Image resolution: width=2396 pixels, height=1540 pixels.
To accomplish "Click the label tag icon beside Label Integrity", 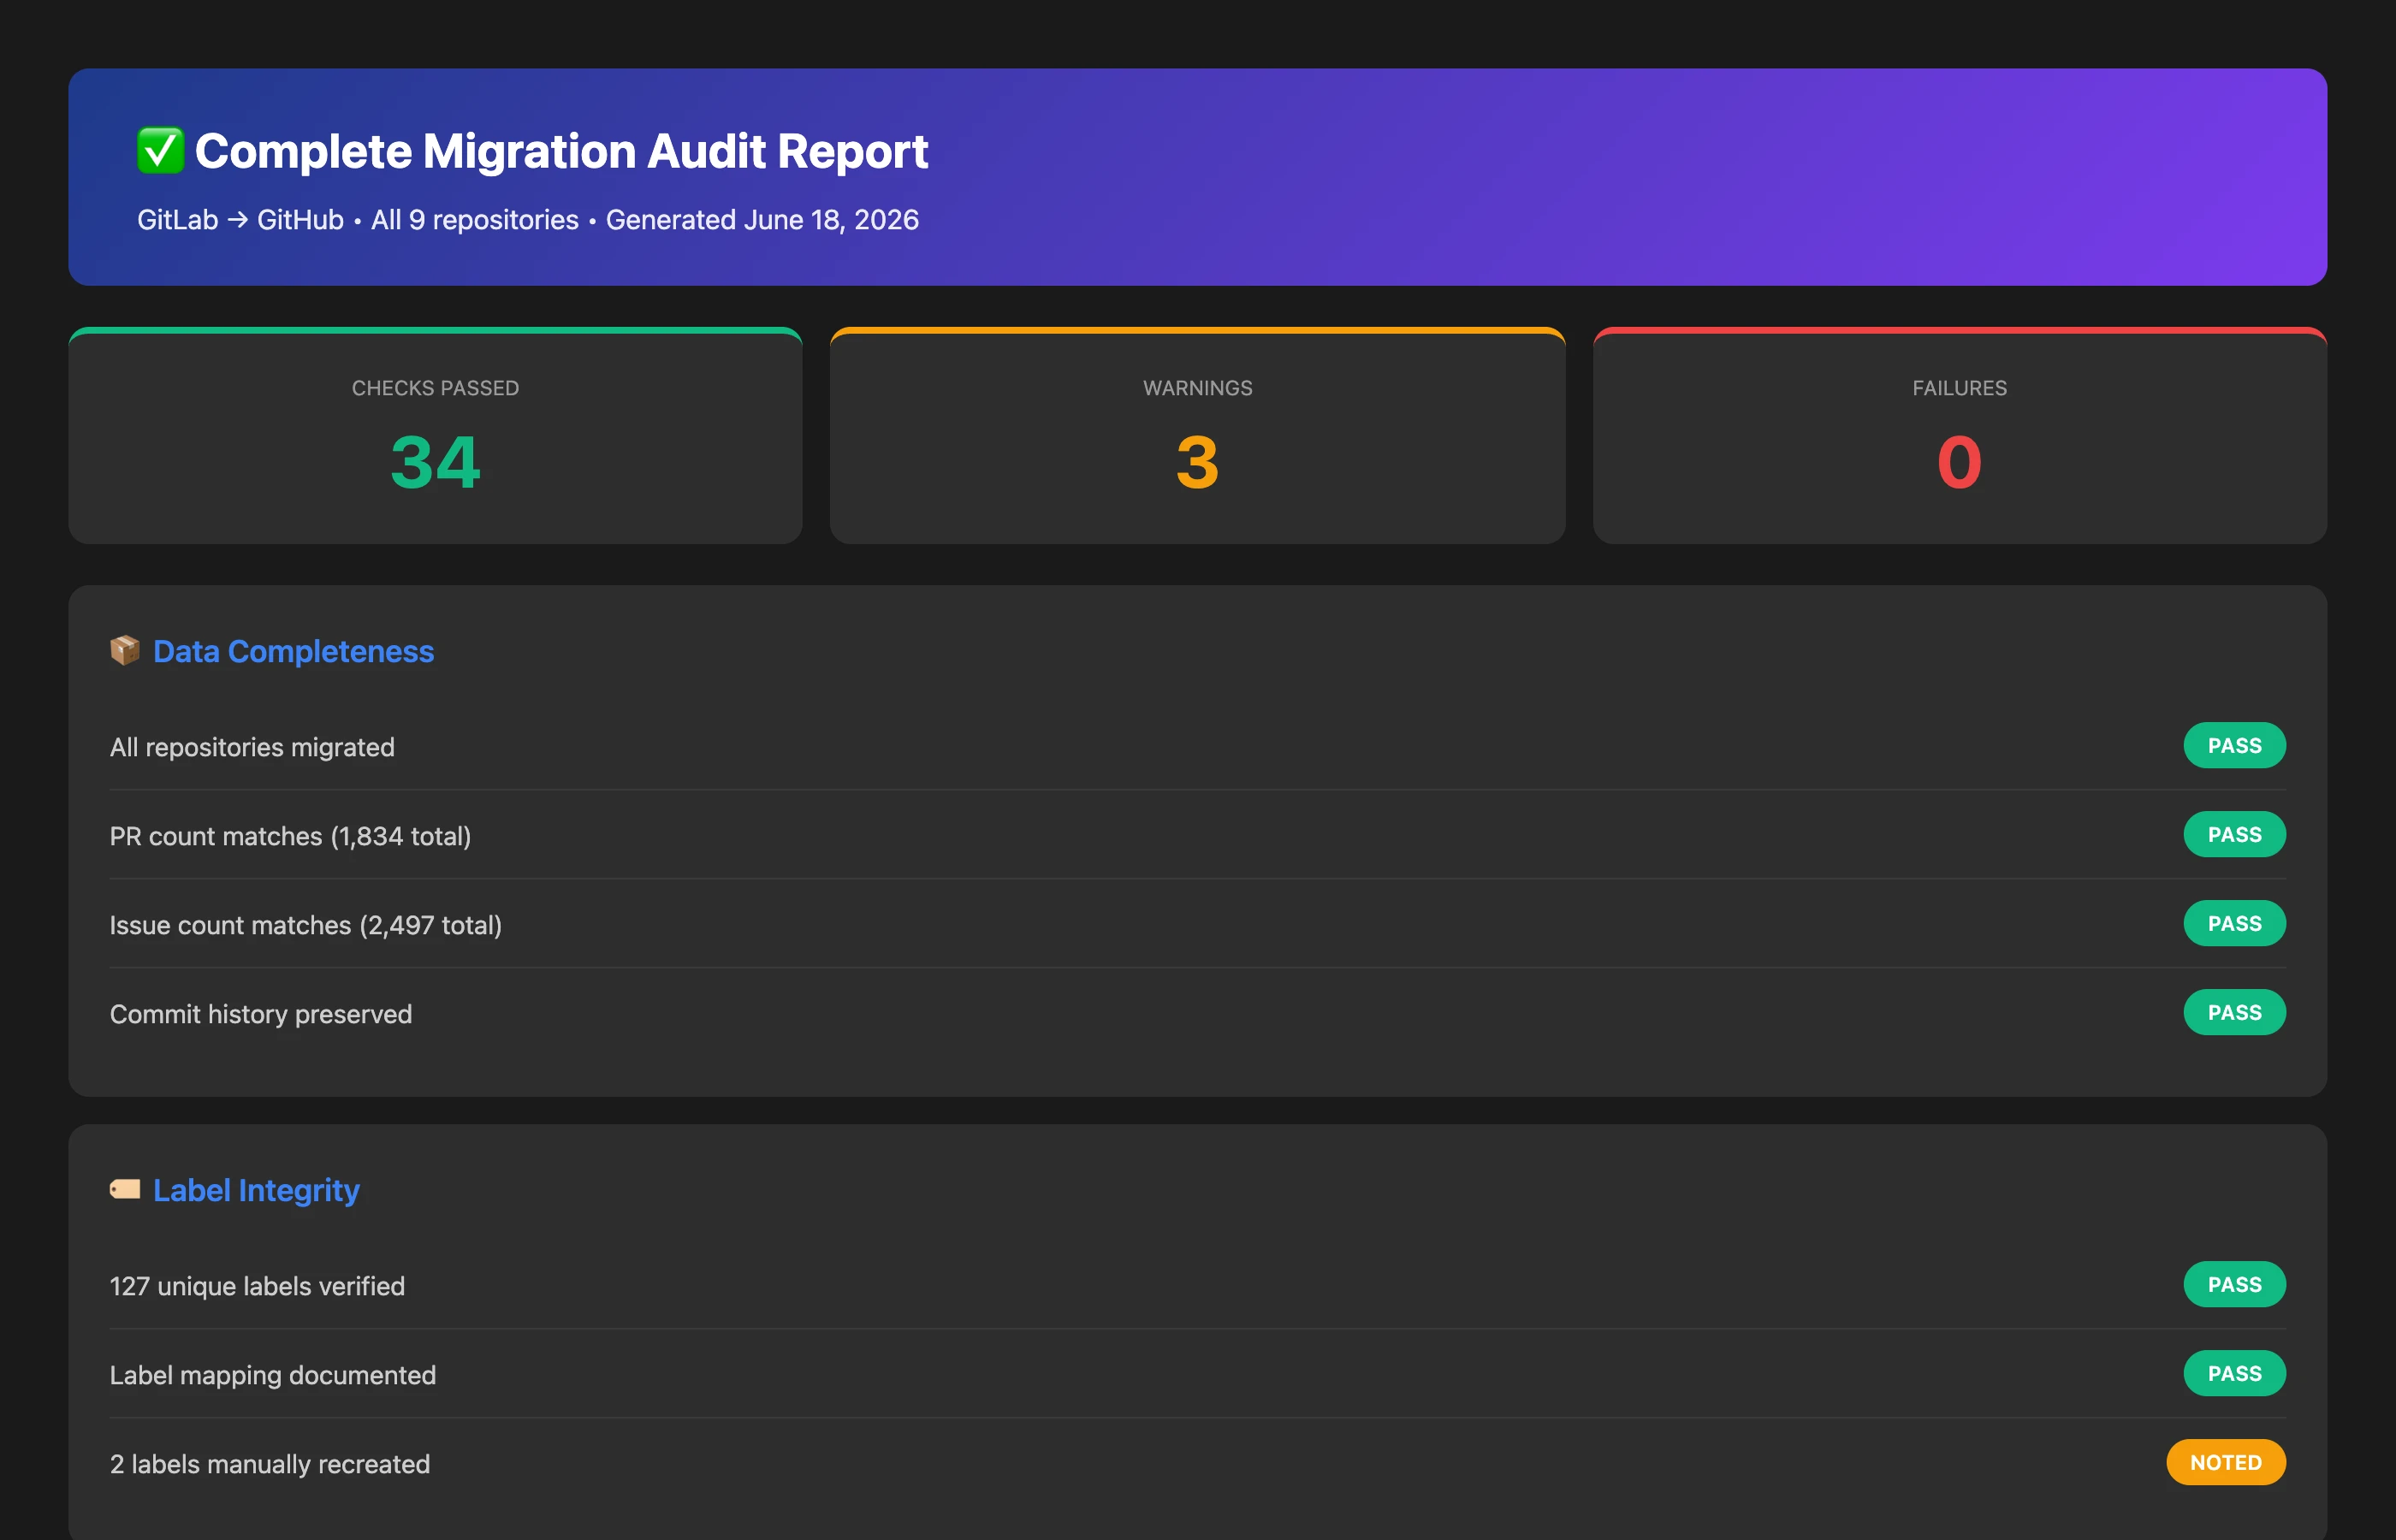I will tap(125, 1189).
